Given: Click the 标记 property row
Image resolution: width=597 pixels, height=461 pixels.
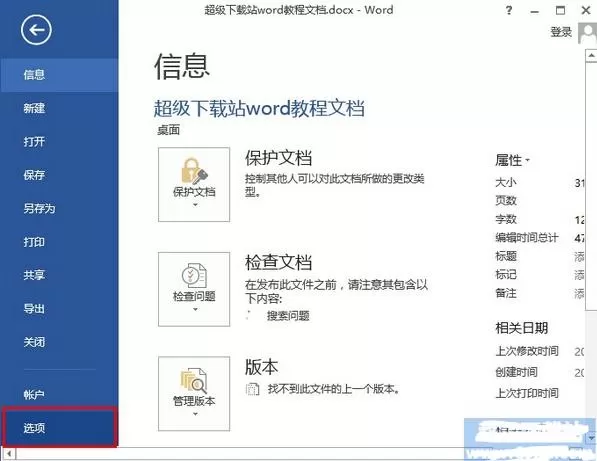Looking at the screenshot, I should click(x=506, y=274).
